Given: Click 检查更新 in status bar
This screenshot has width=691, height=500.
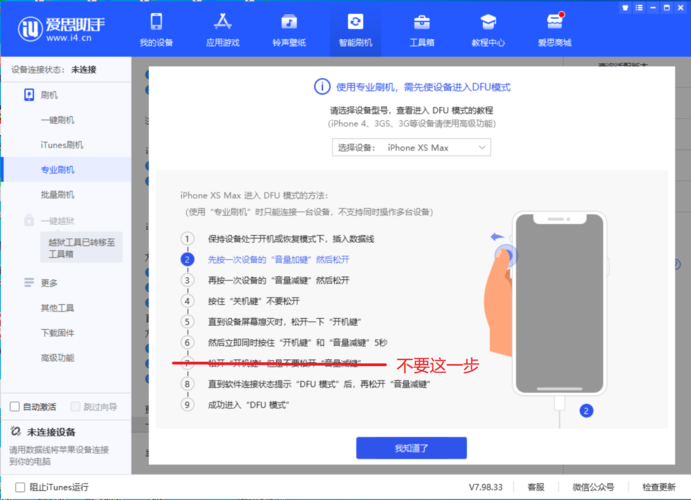Looking at the screenshot, I should 659,487.
